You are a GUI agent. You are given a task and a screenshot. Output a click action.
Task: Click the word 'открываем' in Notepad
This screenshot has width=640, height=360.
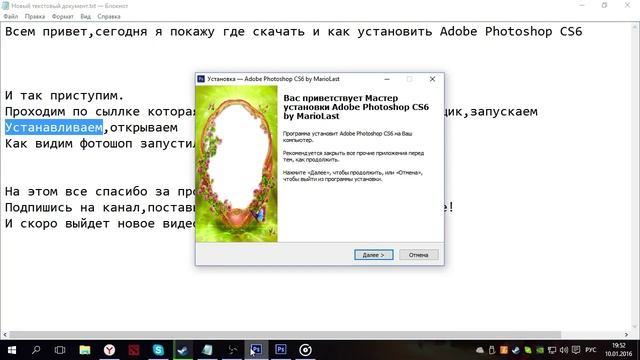[144, 127]
